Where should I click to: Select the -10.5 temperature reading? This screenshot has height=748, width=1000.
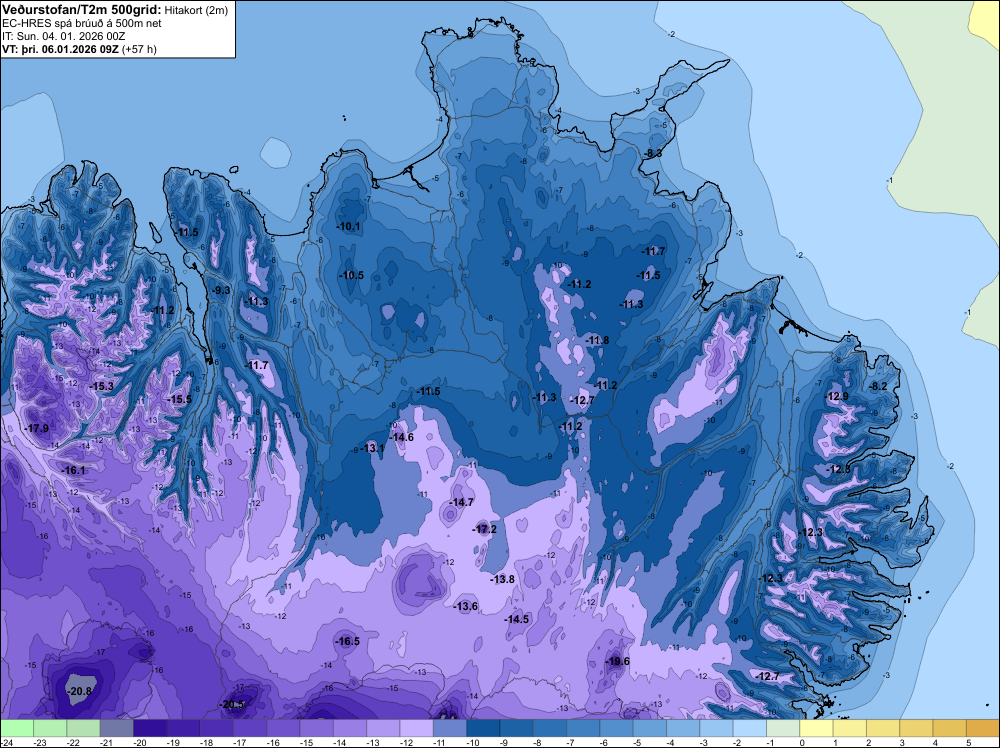[352, 275]
